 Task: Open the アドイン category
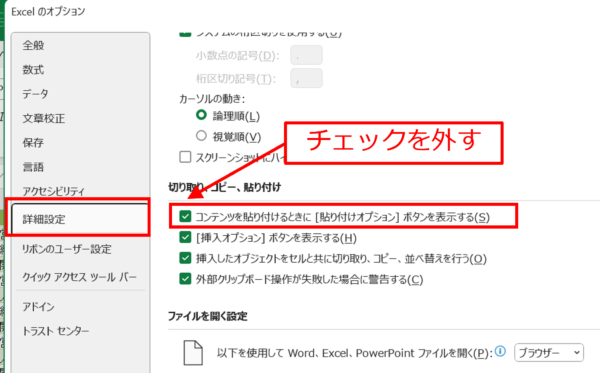38,306
